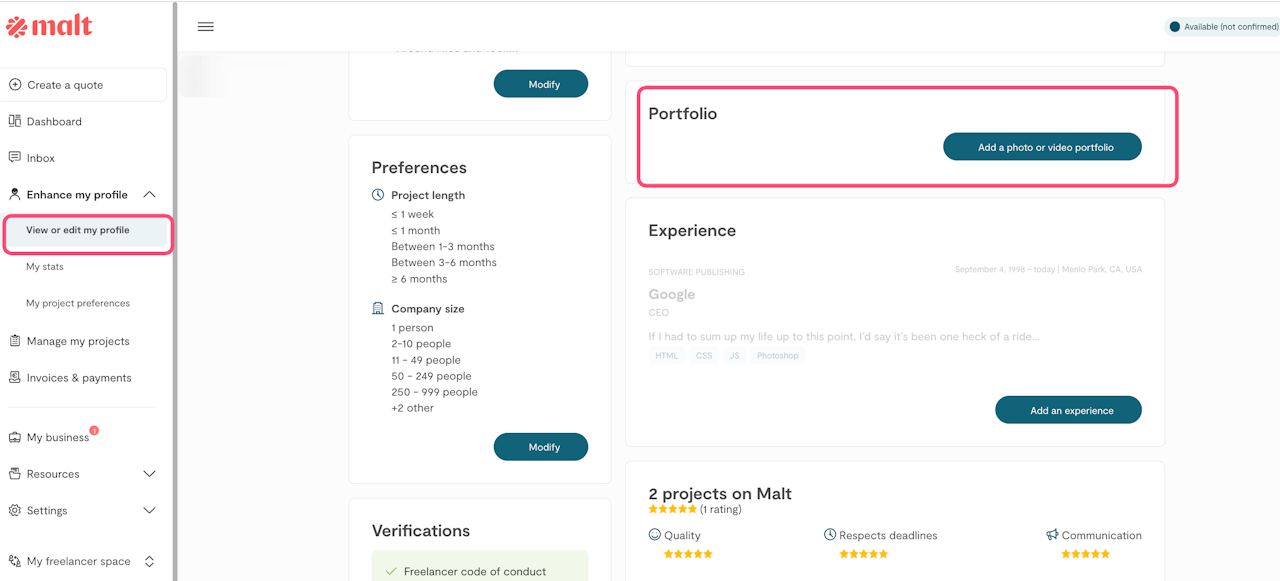Click the Manage my projects icon
The height and width of the screenshot is (581, 1280).
click(15, 341)
